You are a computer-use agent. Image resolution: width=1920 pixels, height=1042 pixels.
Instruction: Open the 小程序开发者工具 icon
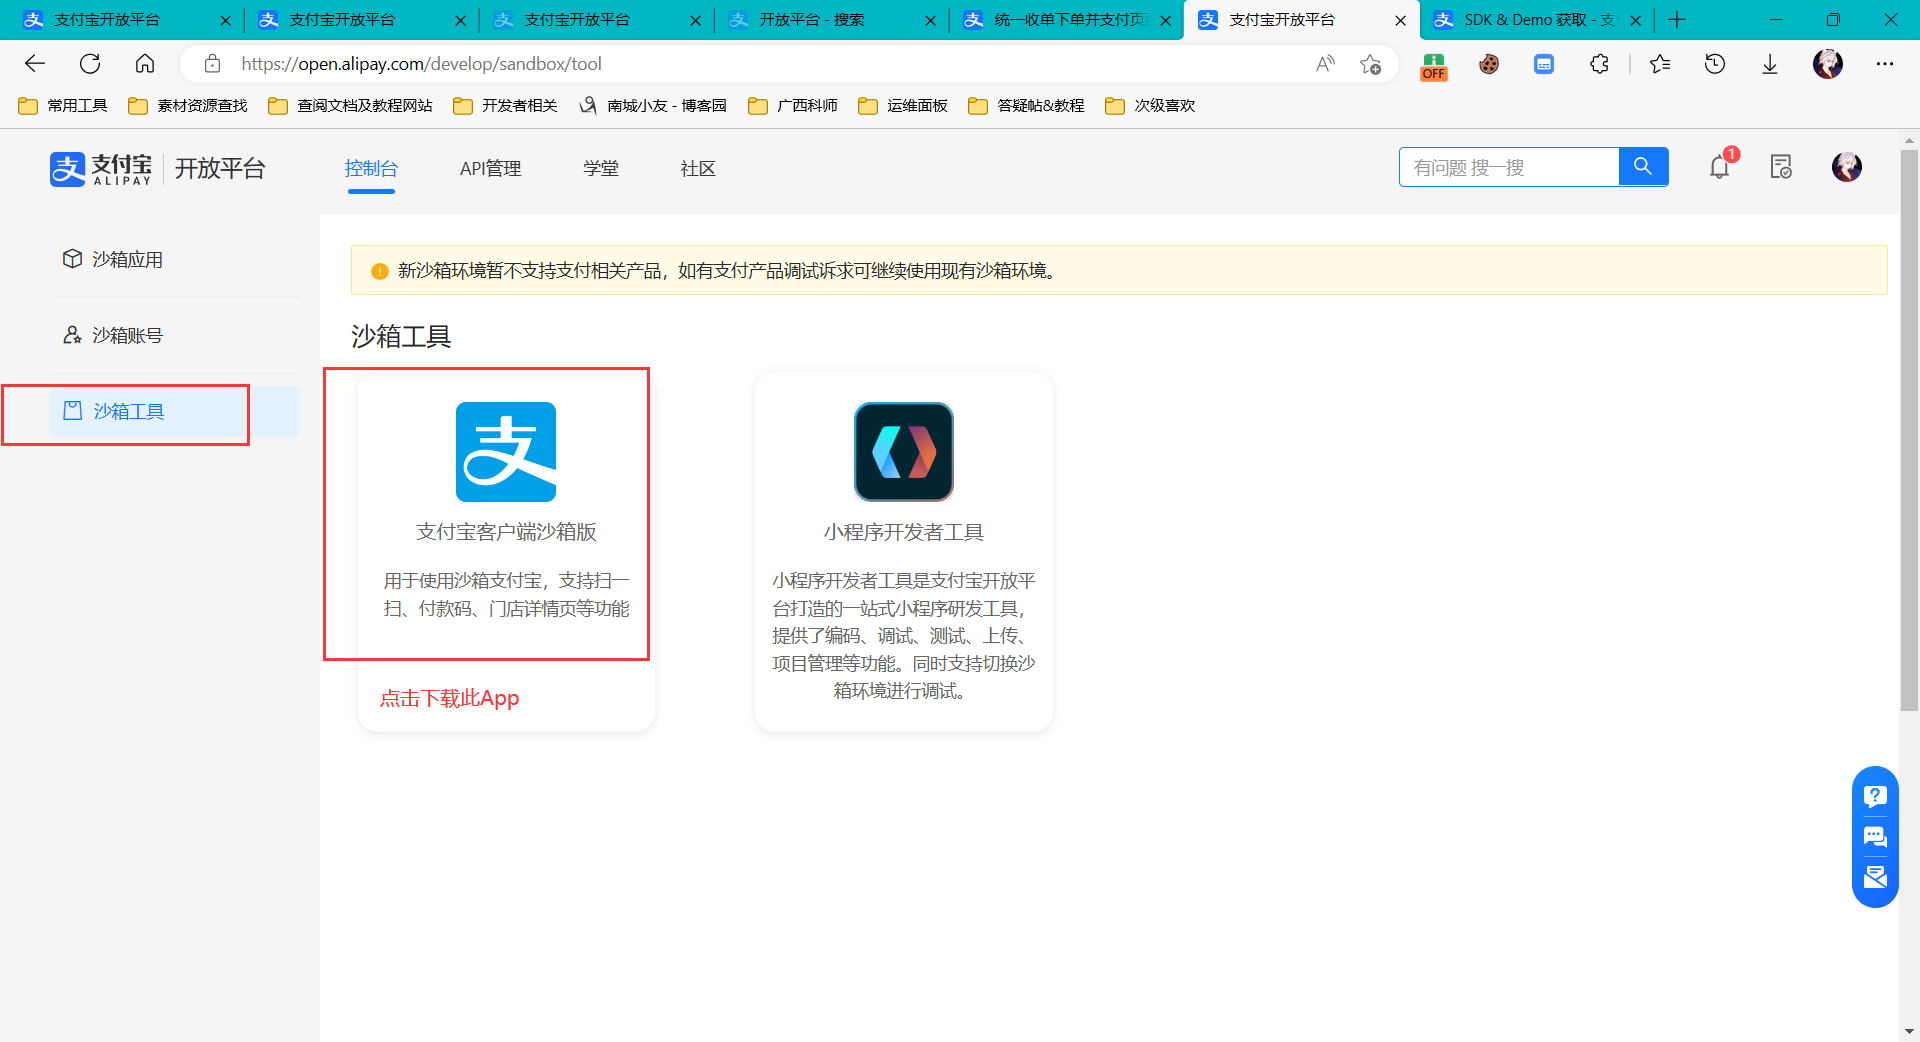(x=904, y=452)
